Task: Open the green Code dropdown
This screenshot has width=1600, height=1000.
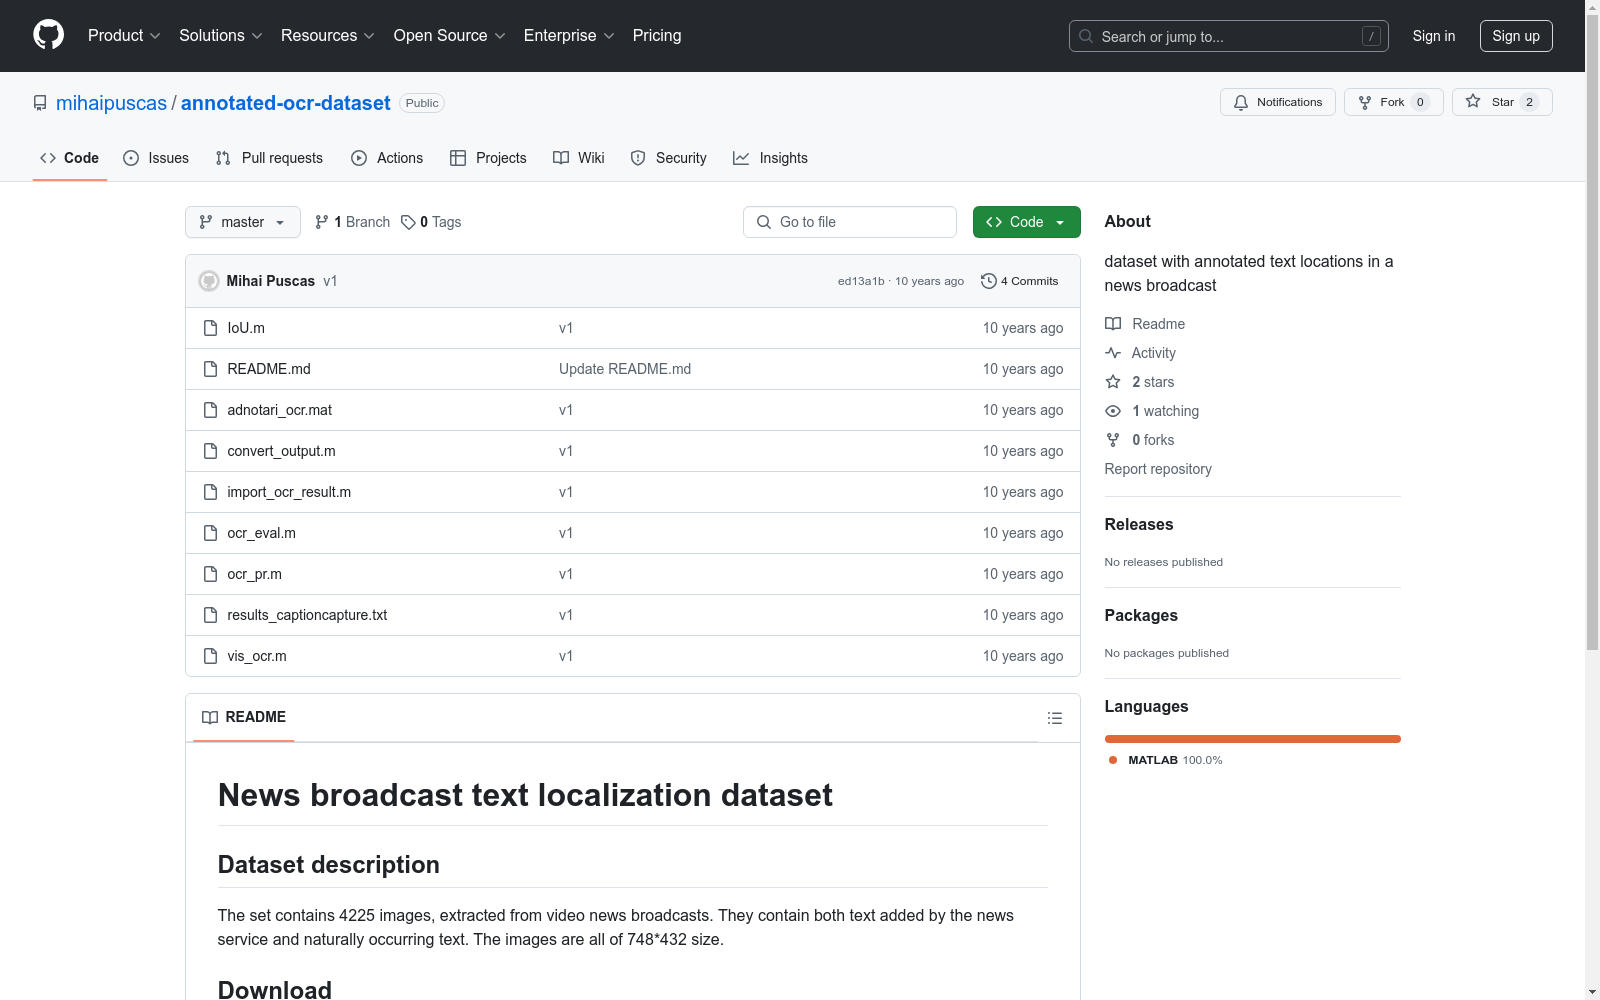Action: pyautogui.click(x=1027, y=222)
